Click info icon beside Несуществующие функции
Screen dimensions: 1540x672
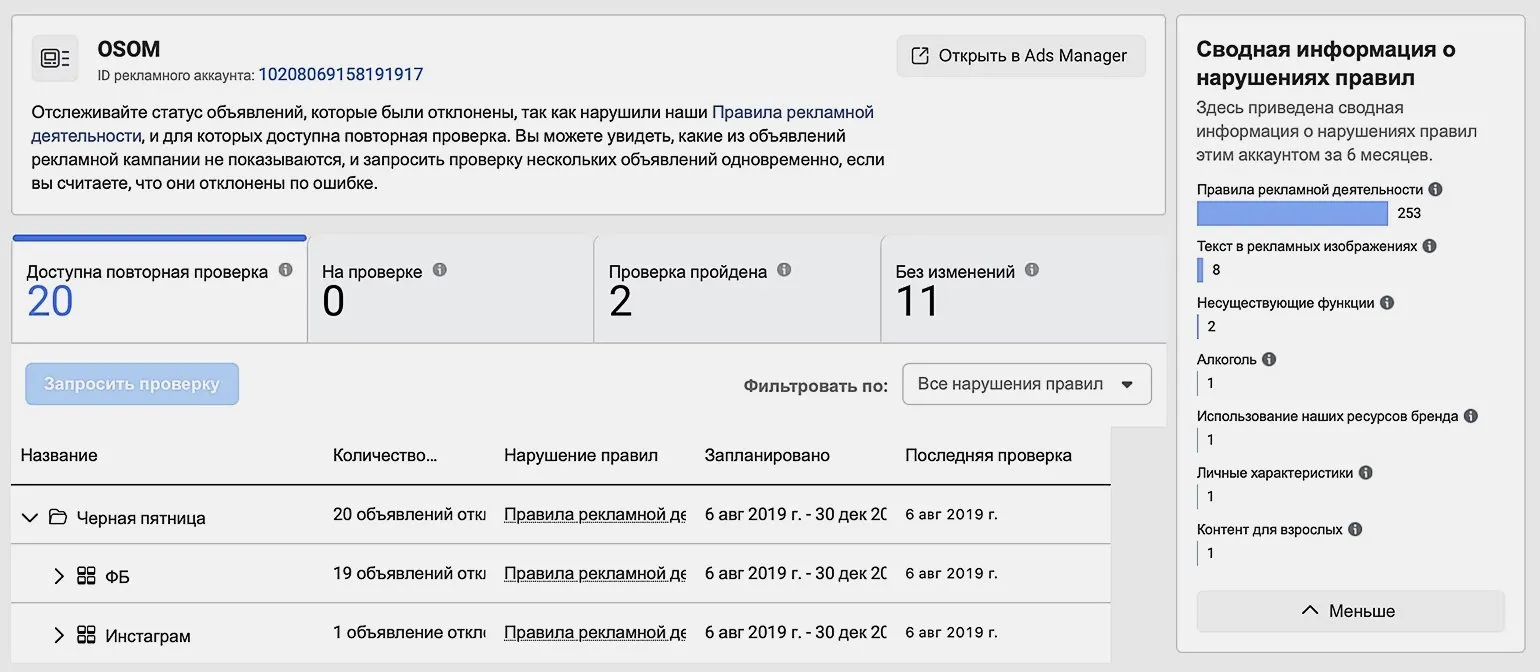1387,302
